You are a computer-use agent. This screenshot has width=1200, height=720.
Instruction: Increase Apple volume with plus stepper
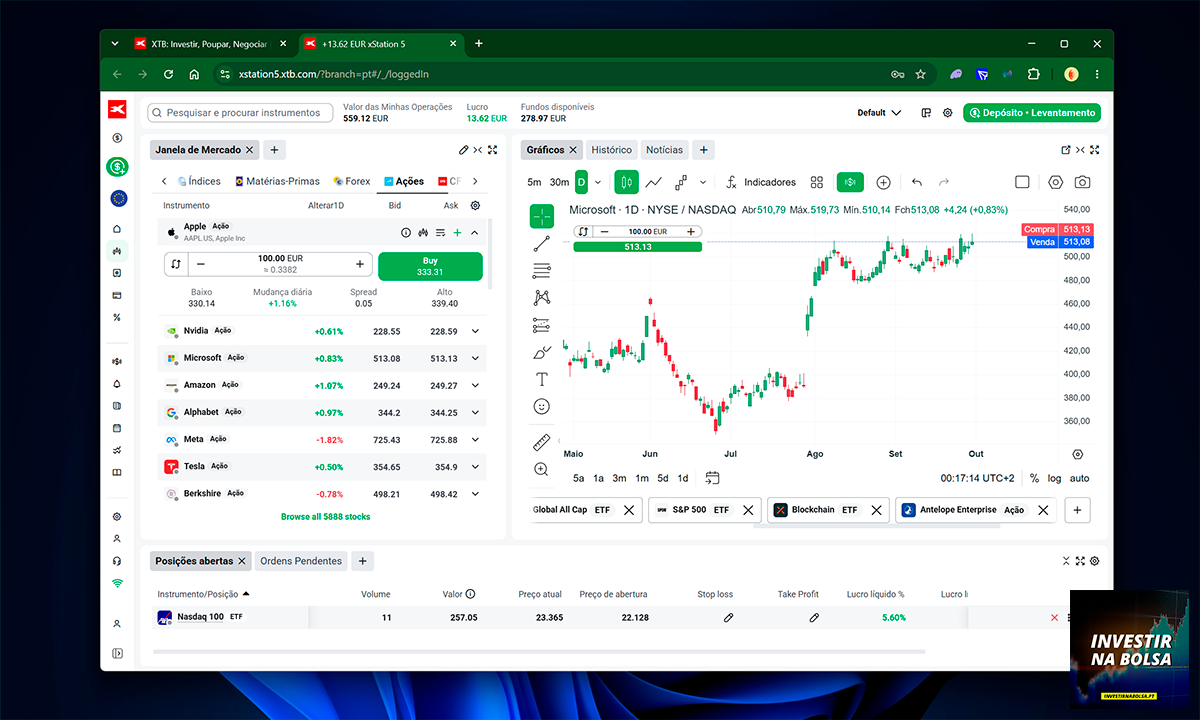(x=360, y=265)
